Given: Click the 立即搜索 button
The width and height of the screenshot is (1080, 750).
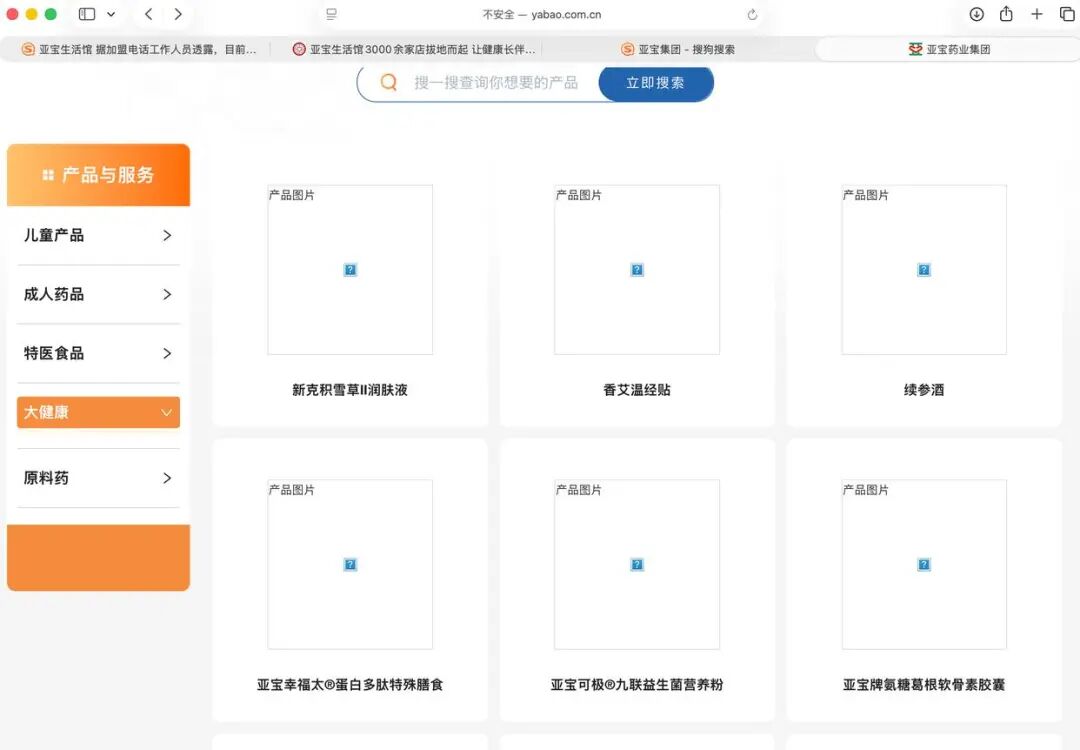Looking at the screenshot, I should pos(655,82).
